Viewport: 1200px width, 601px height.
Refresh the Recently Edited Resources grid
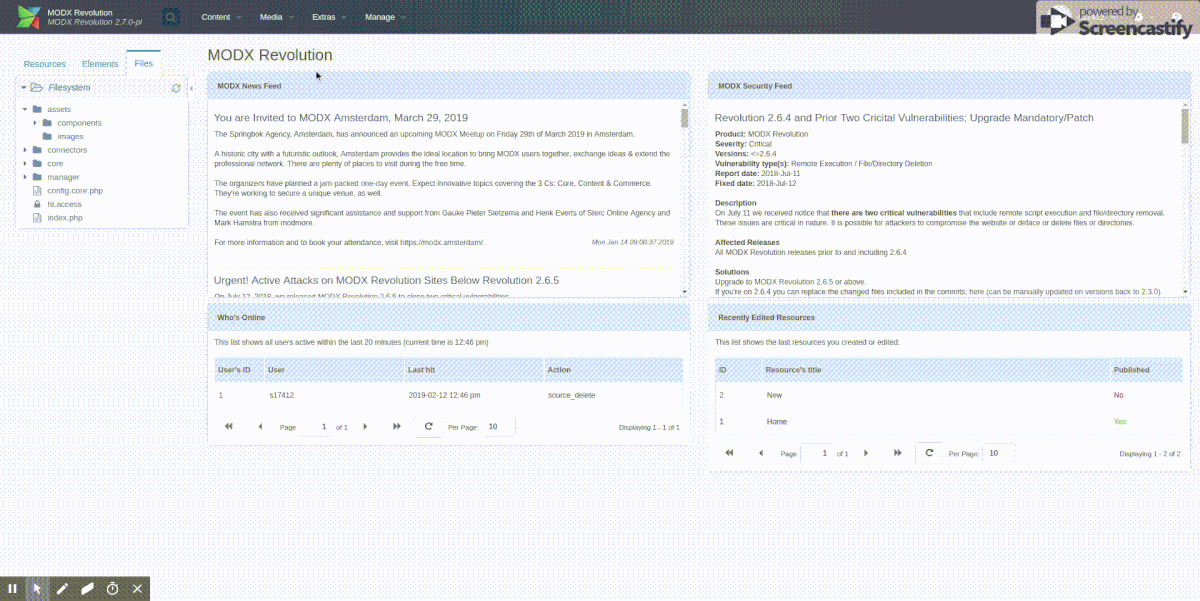pos(929,453)
